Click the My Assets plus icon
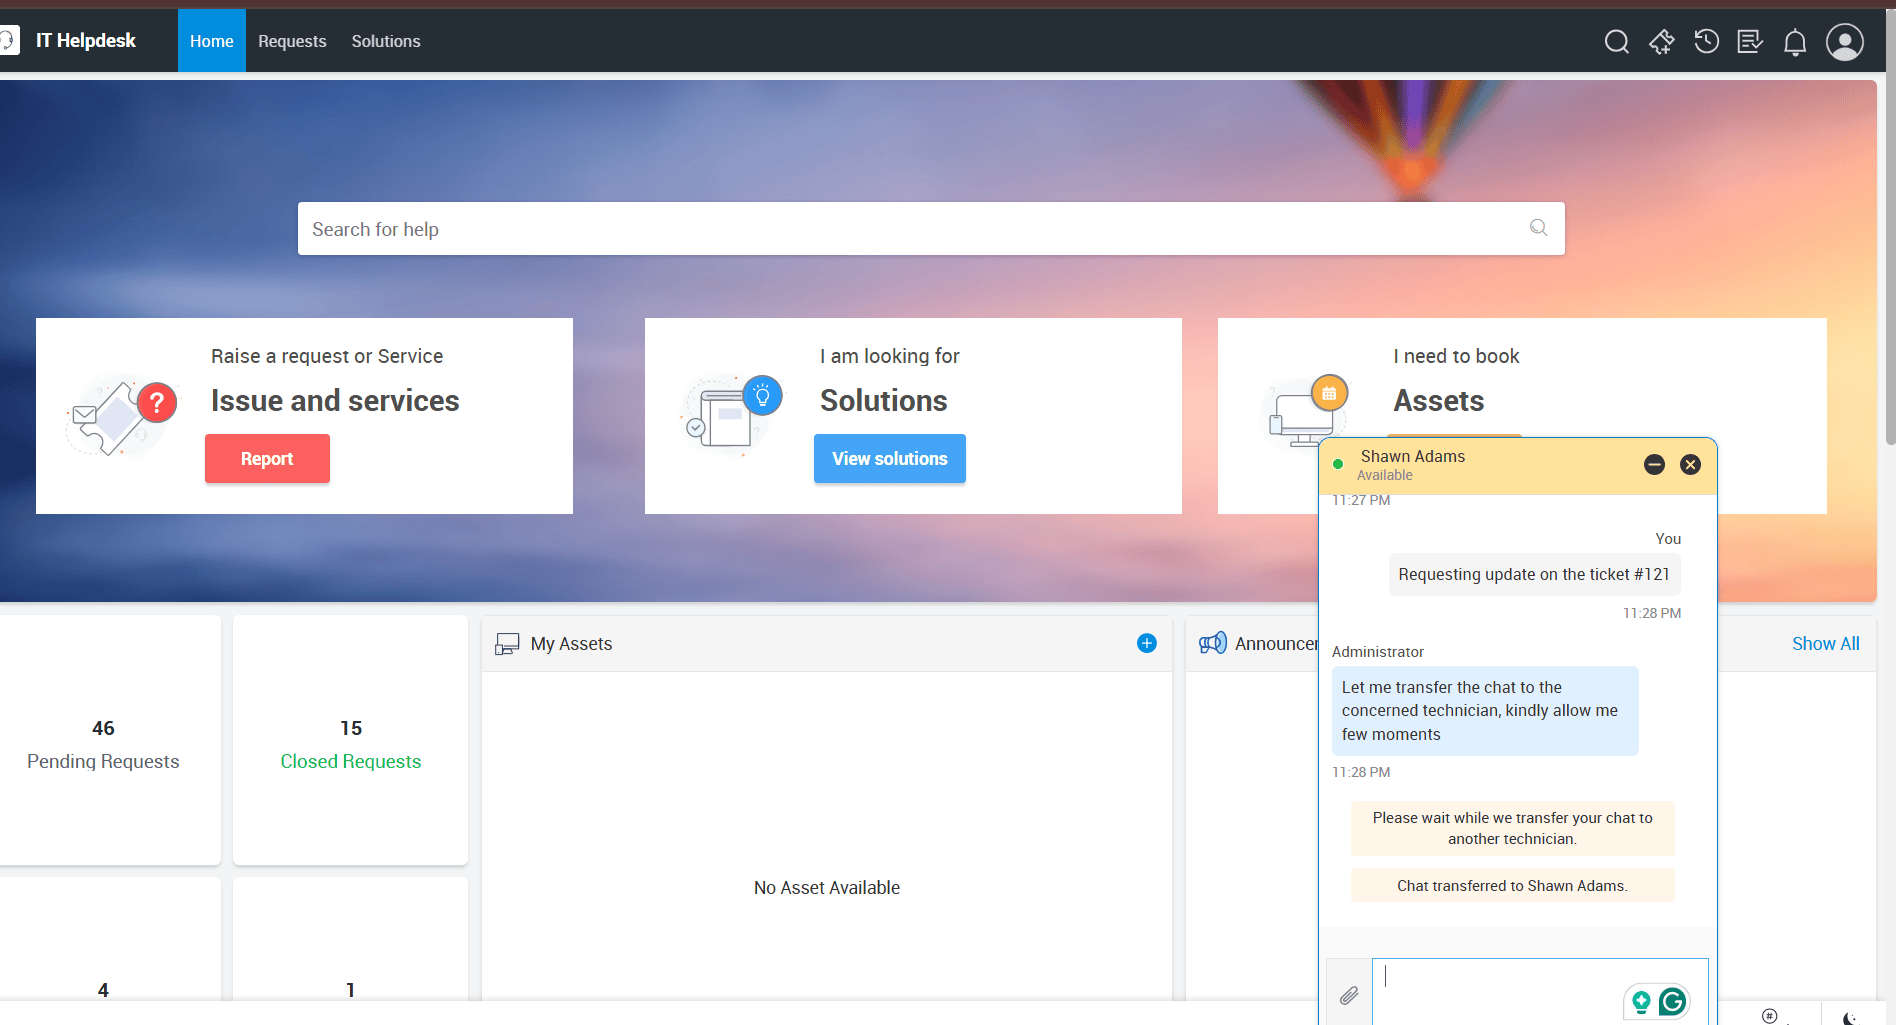Screen dimensions: 1896x1025 click(x=1146, y=643)
